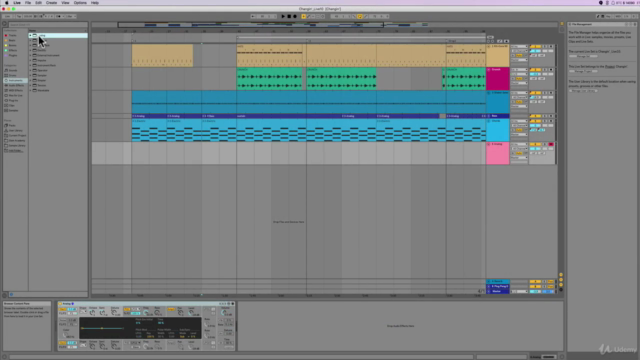Expand the Impulse instrument folder

(30, 60)
